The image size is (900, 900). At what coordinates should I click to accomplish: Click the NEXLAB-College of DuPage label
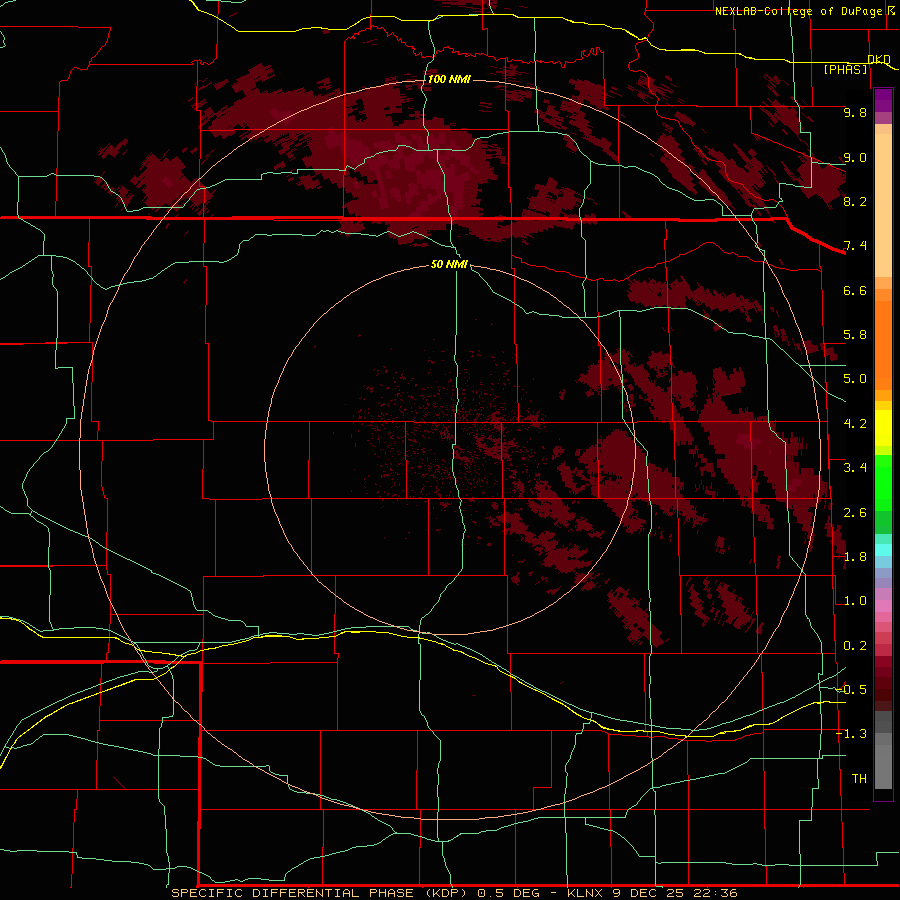tap(798, 11)
